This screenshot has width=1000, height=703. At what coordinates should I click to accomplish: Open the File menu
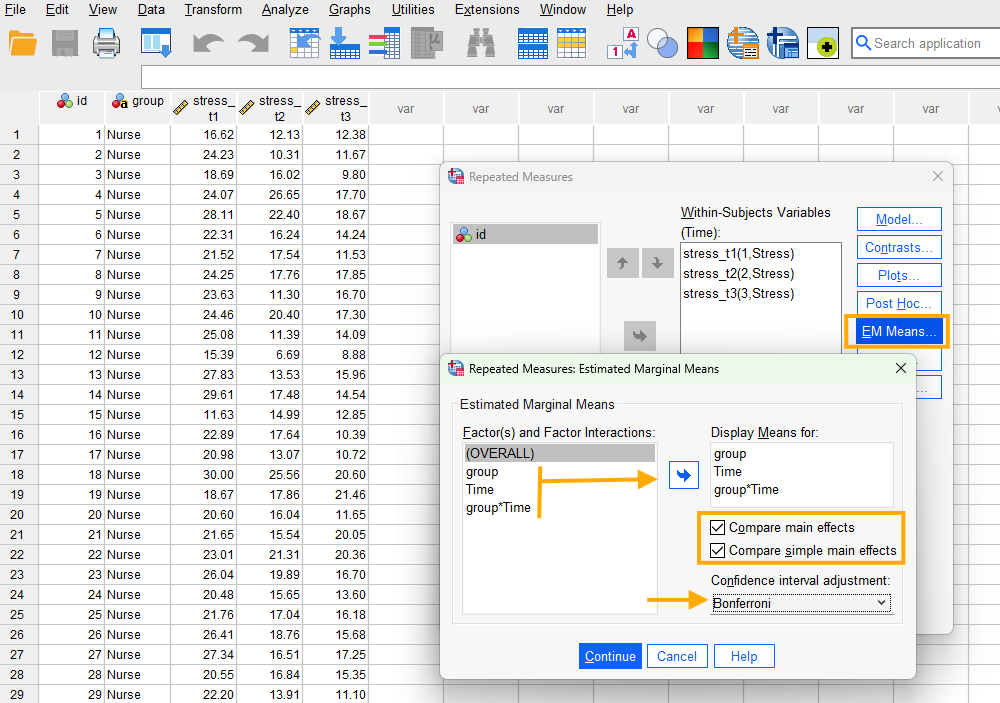(15, 10)
